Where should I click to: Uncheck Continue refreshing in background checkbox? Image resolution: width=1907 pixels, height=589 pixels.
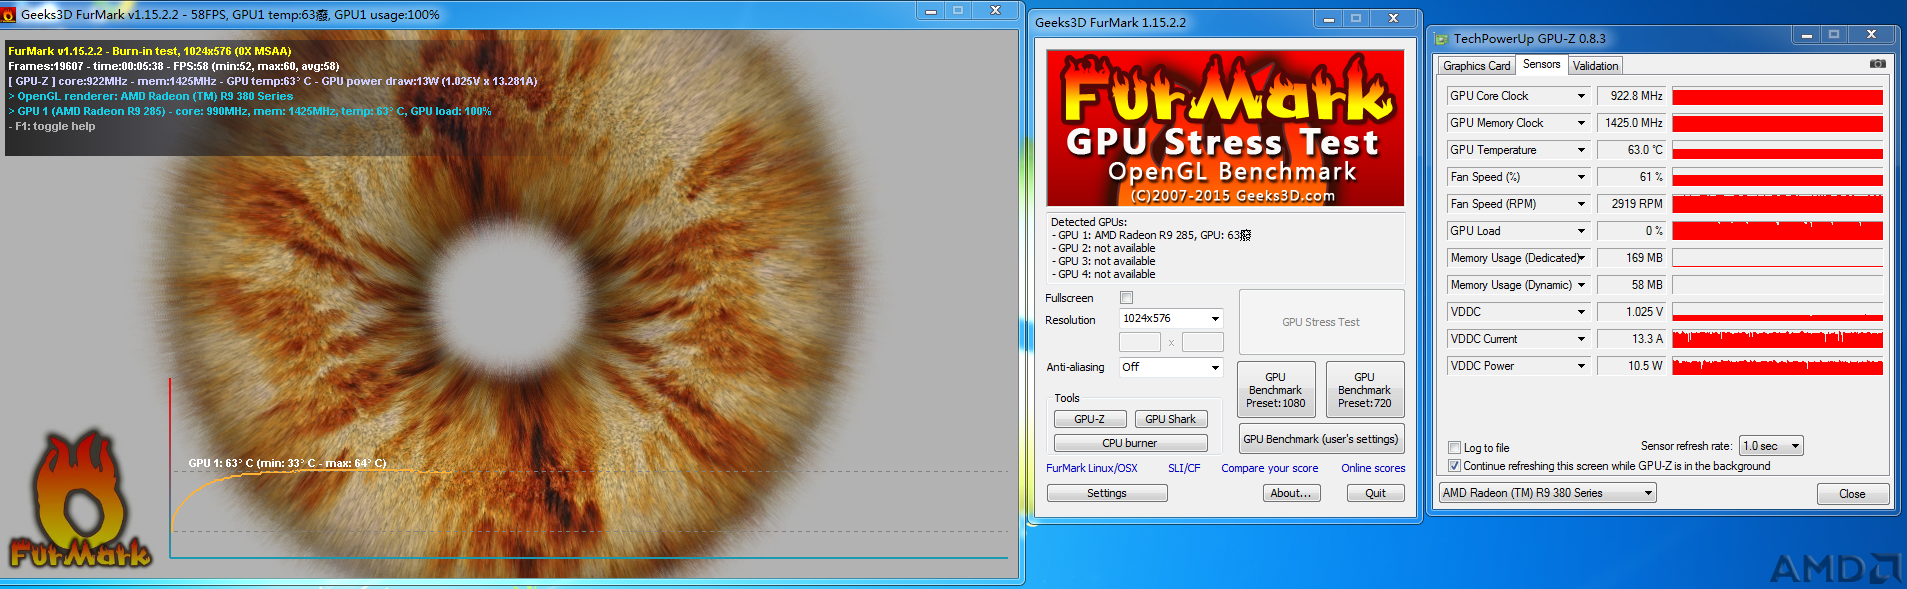1455,466
